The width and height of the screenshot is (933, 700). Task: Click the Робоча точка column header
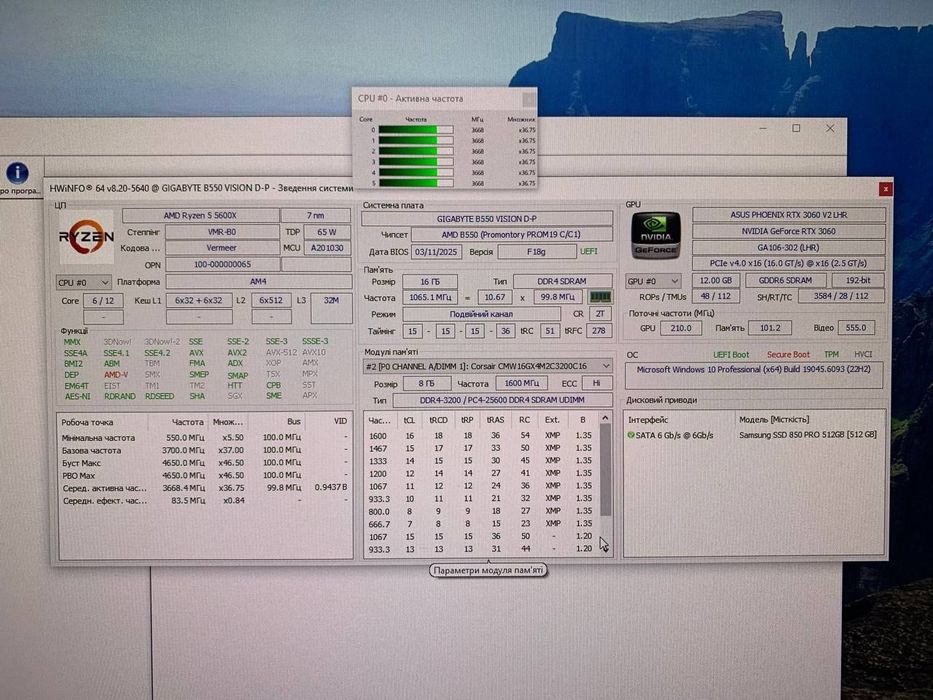pyautogui.click(x=87, y=422)
